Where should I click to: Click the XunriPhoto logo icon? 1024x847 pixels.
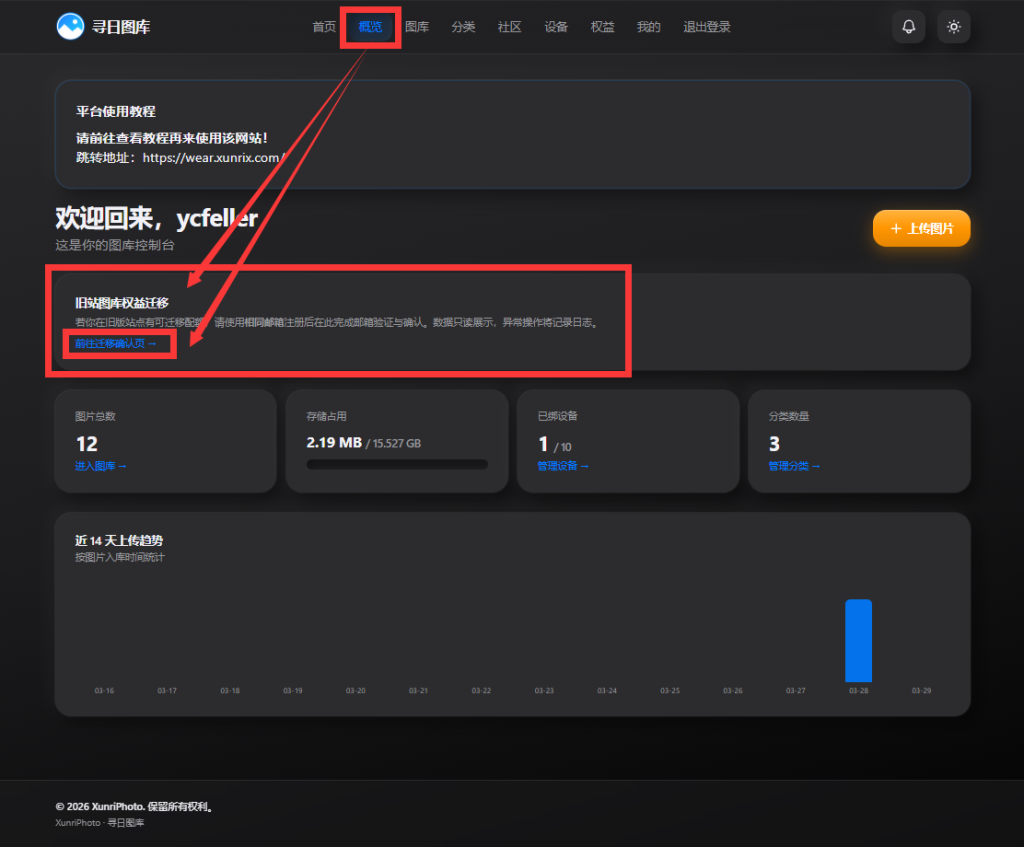coord(70,27)
